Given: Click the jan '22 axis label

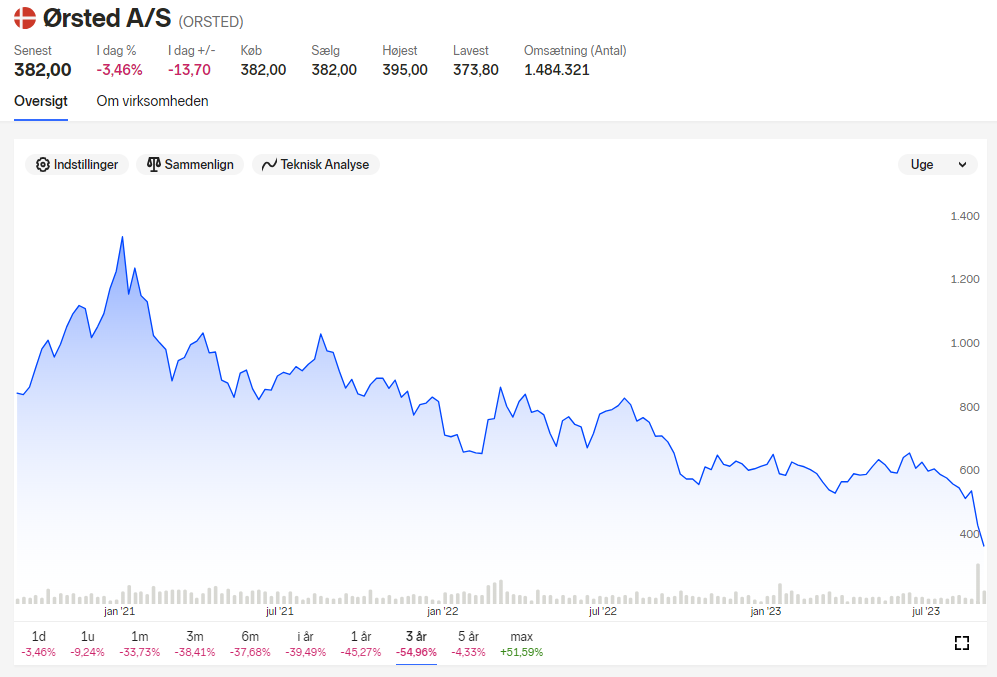Looking at the screenshot, I should pyautogui.click(x=443, y=612).
